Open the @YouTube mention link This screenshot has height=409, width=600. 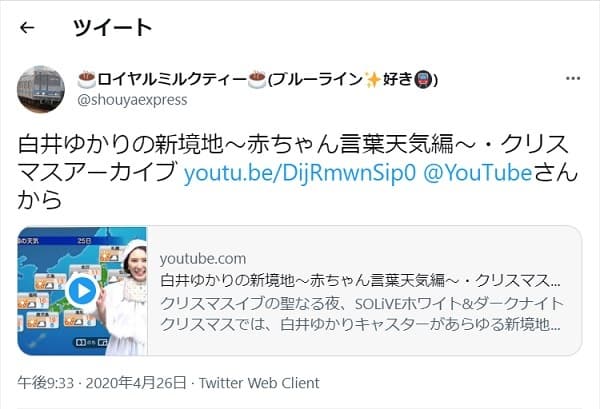478,173
